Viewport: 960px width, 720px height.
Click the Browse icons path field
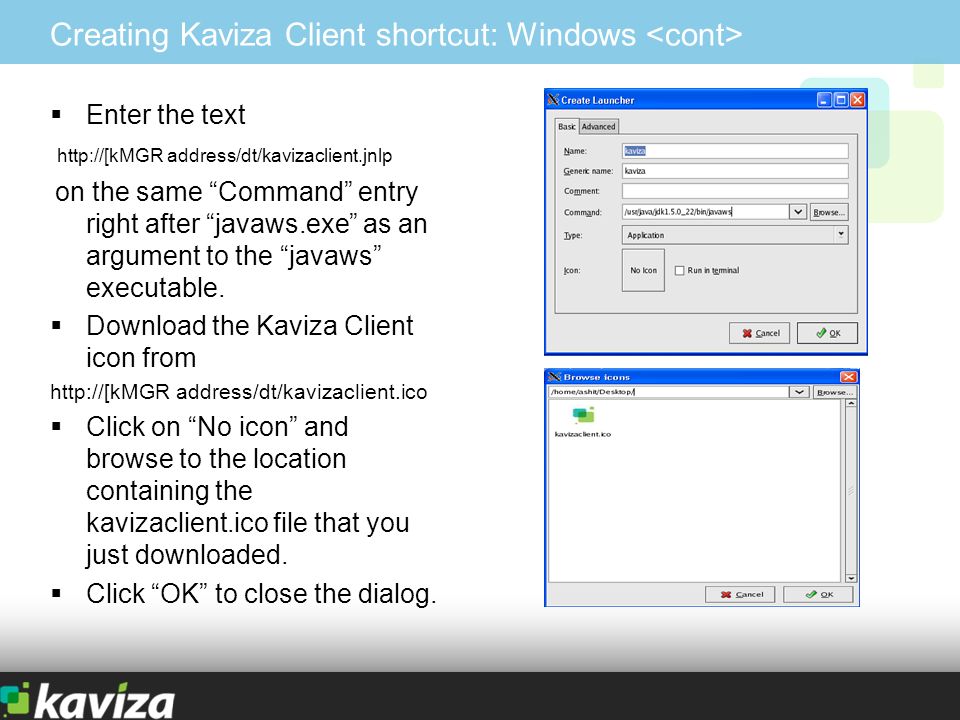point(669,392)
